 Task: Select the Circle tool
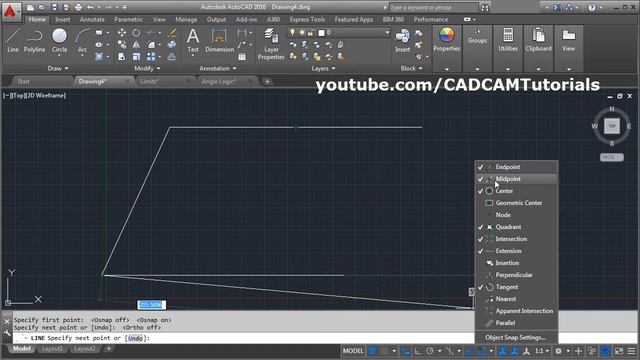click(x=59, y=40)
